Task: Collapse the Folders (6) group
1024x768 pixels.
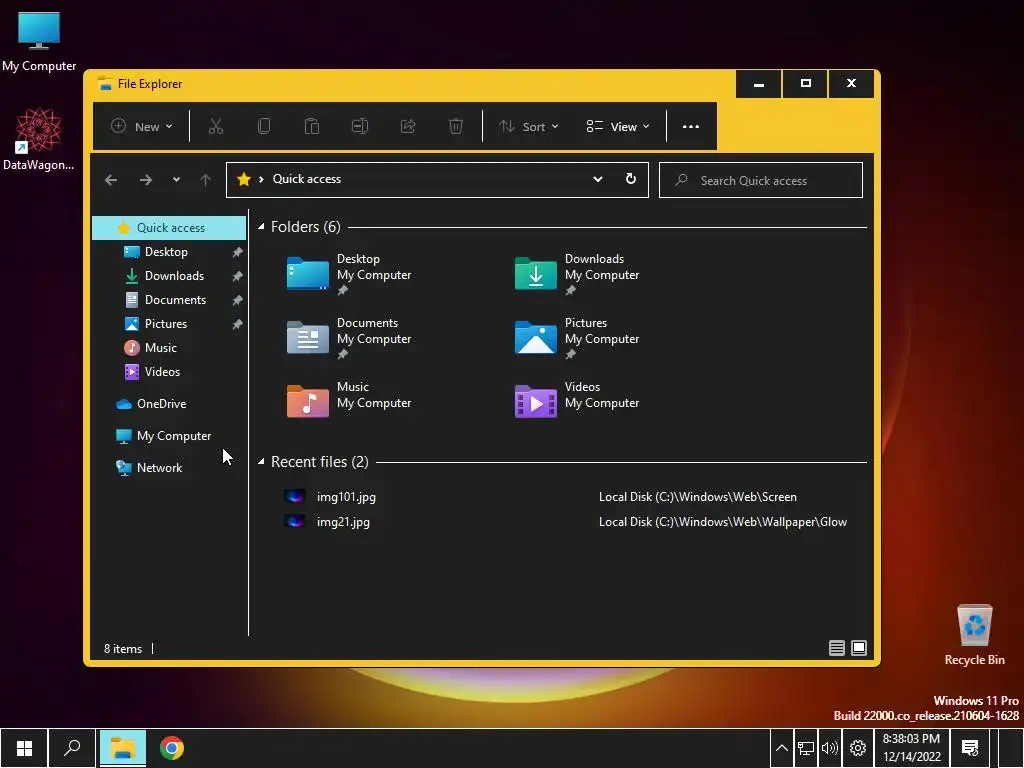Action: 261,227
